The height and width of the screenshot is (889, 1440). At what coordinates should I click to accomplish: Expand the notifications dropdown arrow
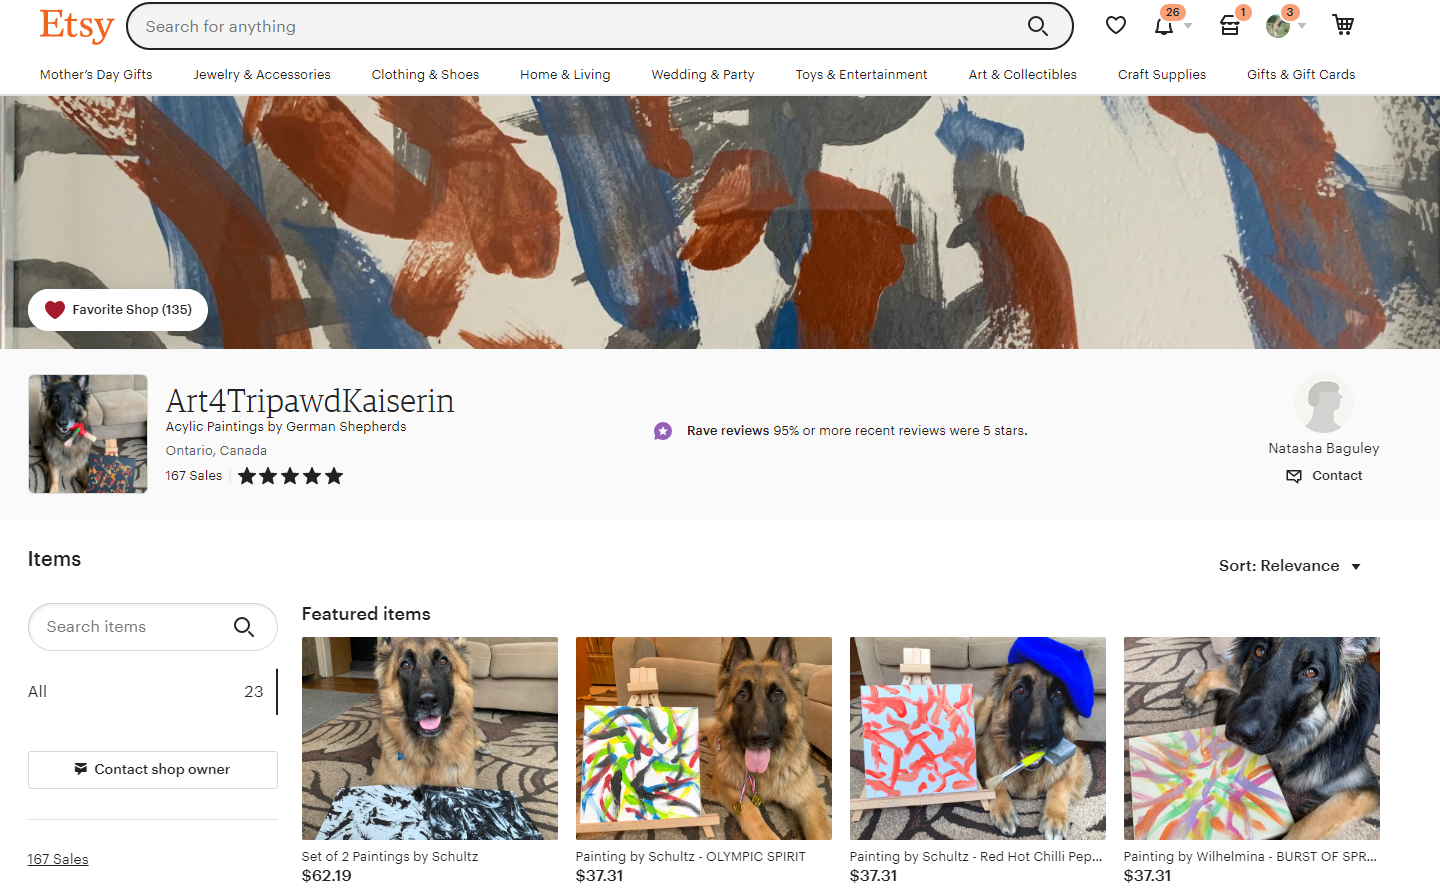(1188, 26)
